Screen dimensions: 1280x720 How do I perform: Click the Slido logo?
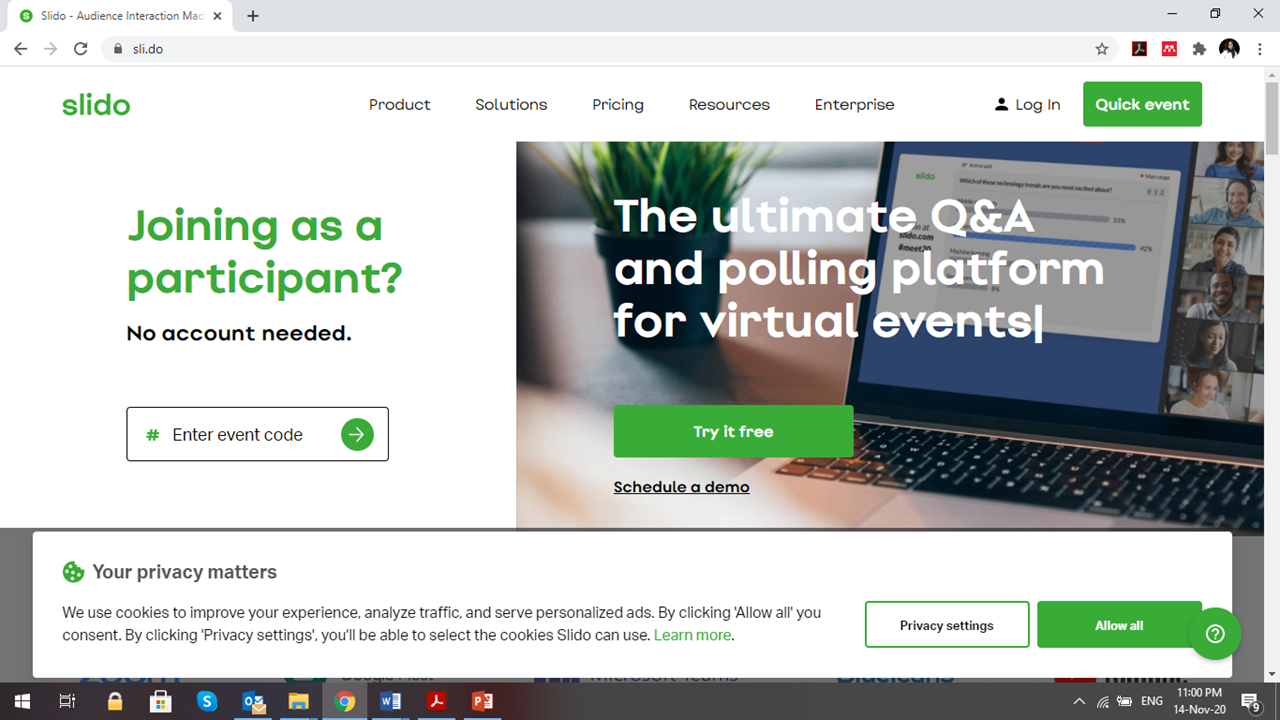point(96,104)
